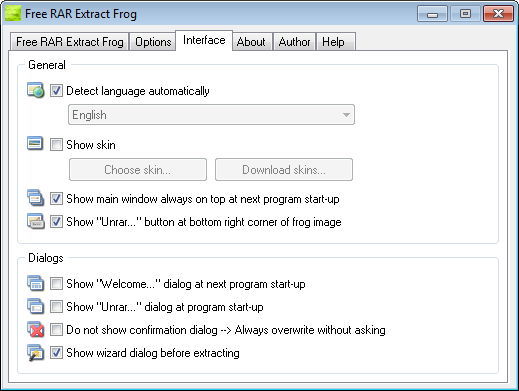
Task: Click the green frog app icon in title bar
Action: [13, 14]
